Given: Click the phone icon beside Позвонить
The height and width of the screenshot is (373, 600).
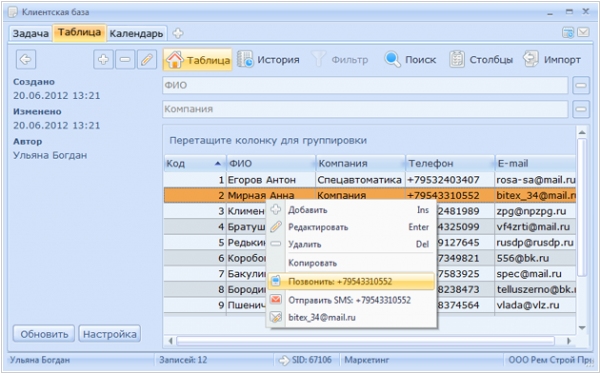Looking at the screenshot, I should [x=276, y=282].
